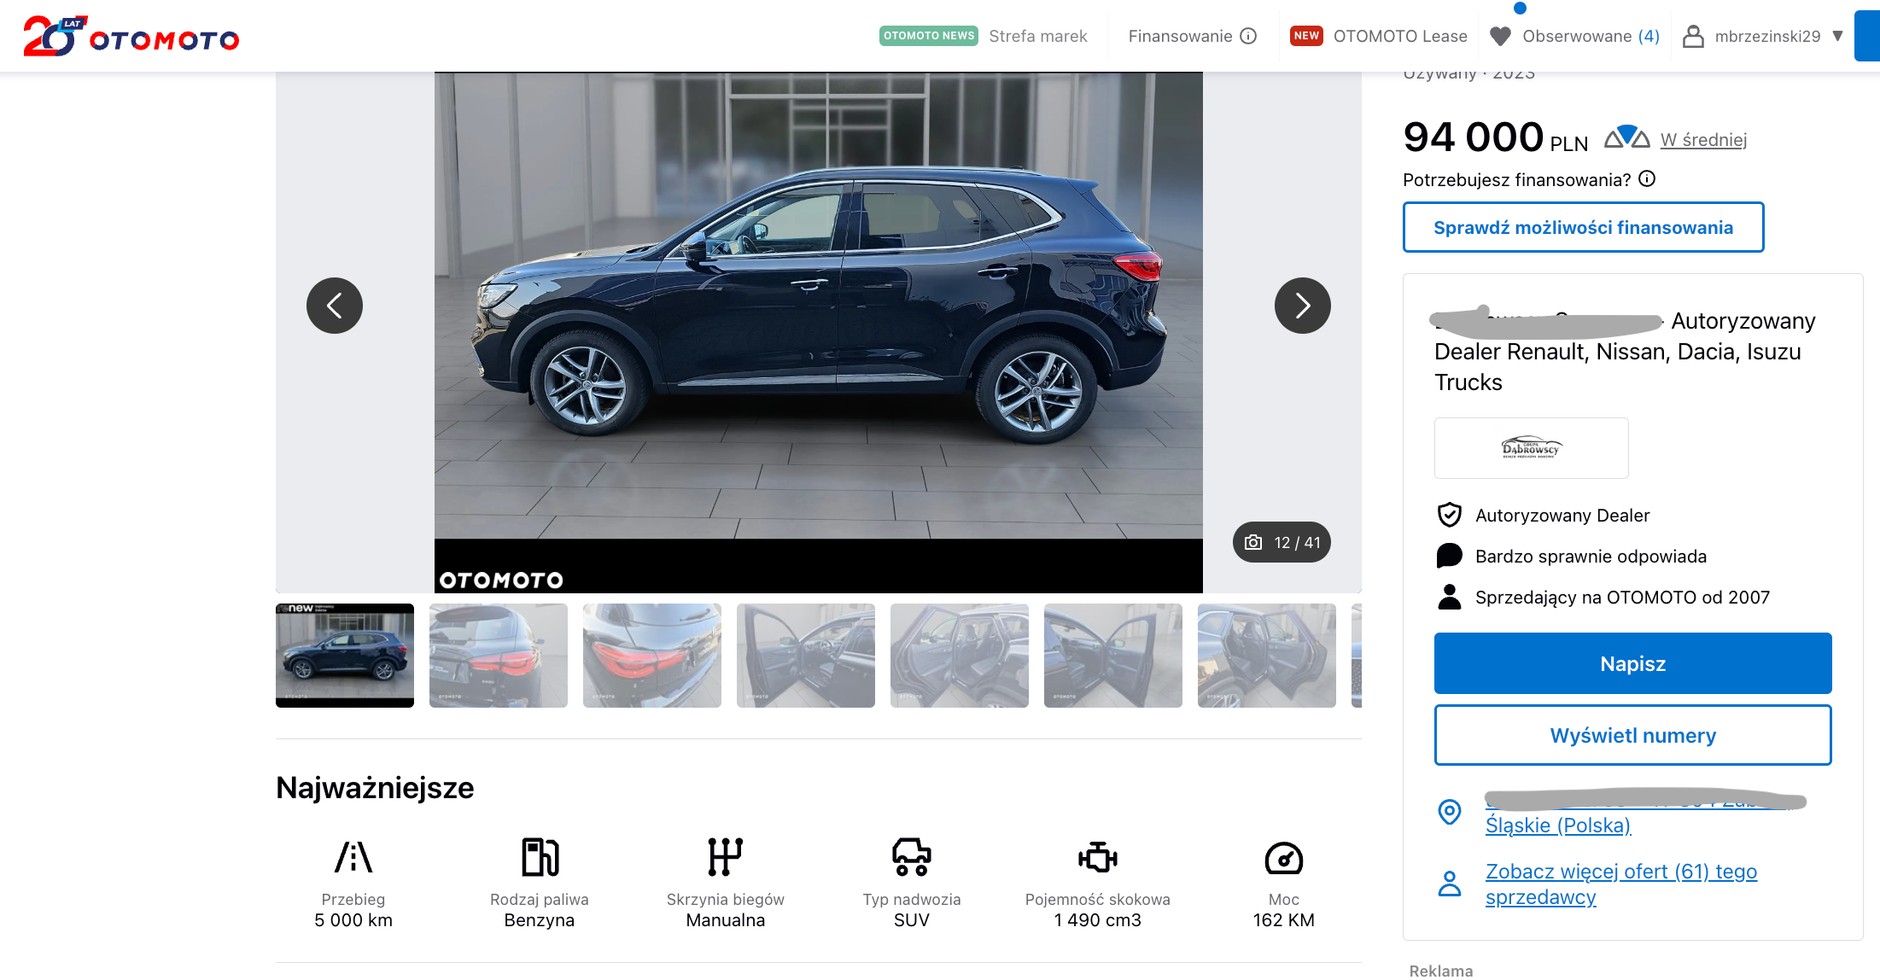Click the Dąbrowscy dealer logo
The height and width of the screenshot is (980, 1880).
coord(1531,448)
